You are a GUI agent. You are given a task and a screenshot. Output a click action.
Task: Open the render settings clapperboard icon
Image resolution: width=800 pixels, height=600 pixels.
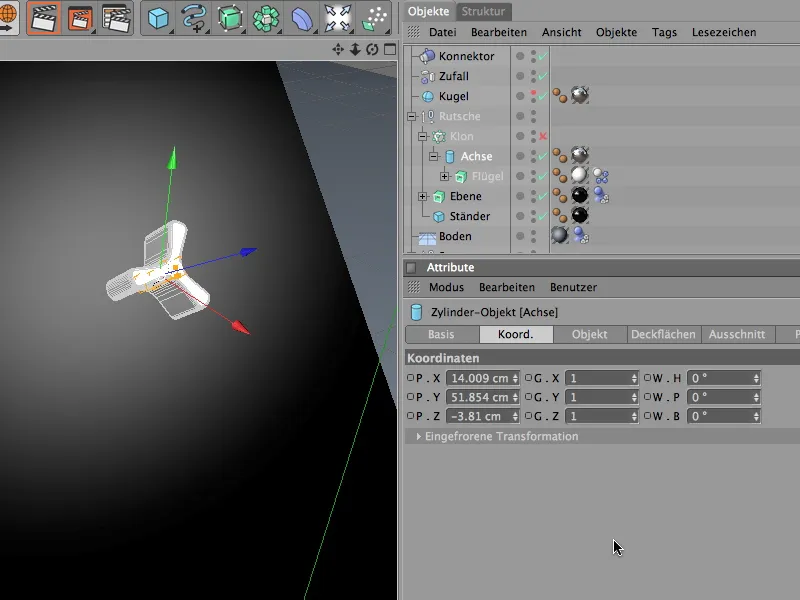[116, 18]
